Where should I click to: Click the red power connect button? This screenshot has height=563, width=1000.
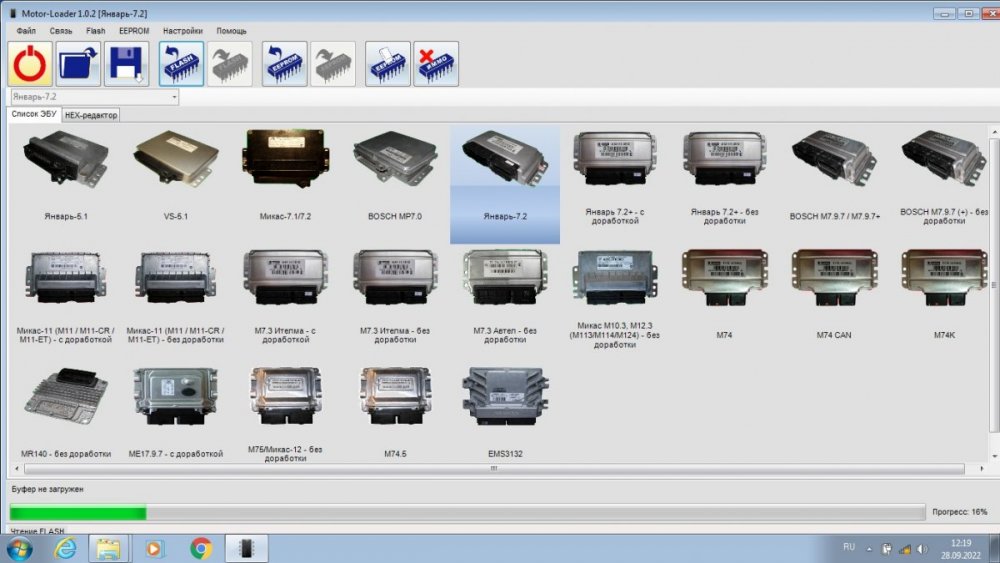coord(30,64)
